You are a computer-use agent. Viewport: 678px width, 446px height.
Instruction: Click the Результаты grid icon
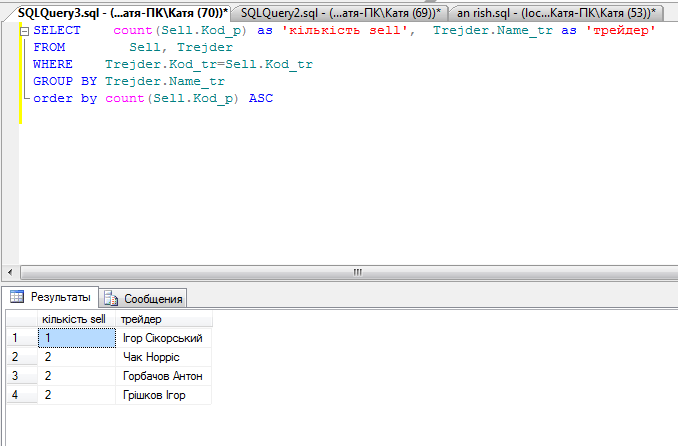click(17, 297)
